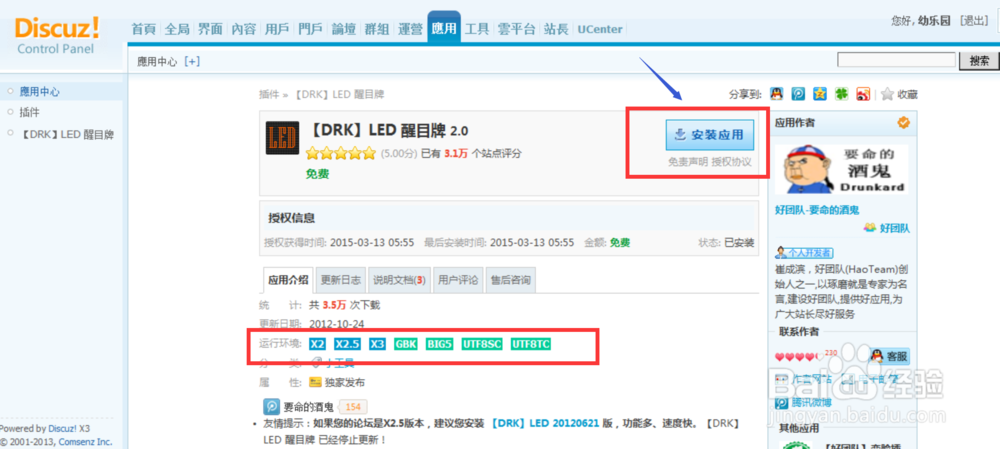Viewport: 1000px width, 449px height.
Task: Share to Sina Weibo icon
Action: 864,94
